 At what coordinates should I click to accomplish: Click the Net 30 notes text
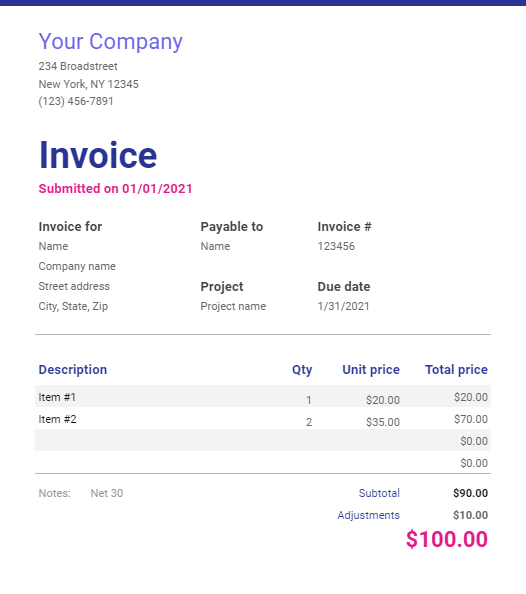[107, 493]
